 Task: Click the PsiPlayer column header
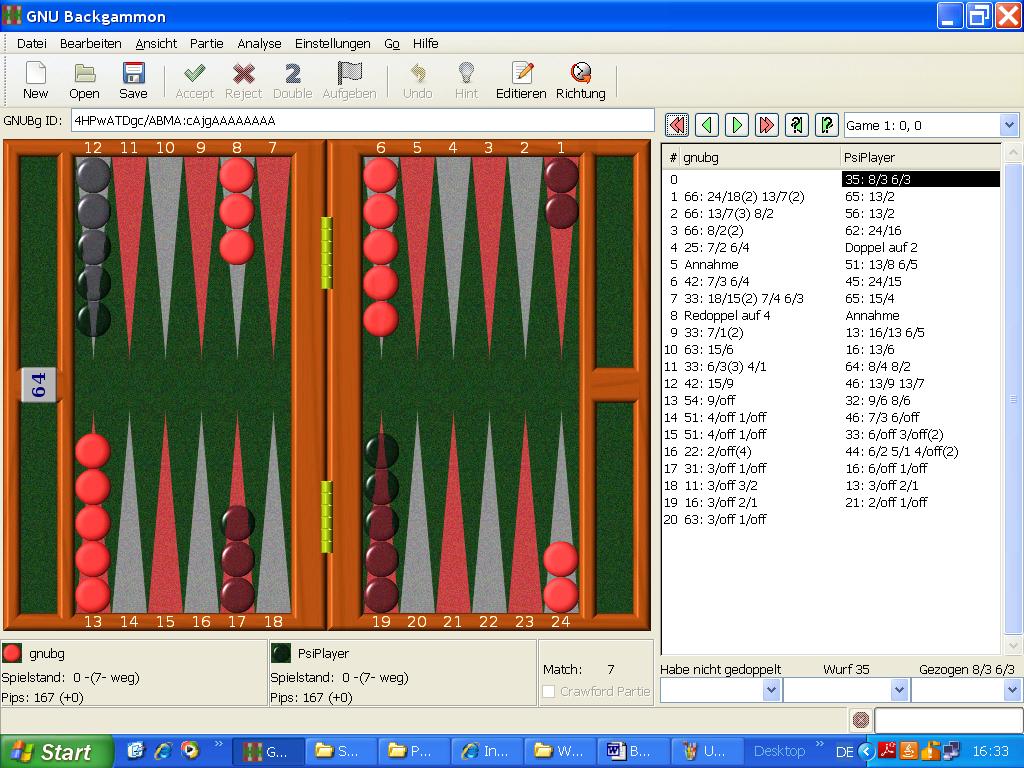921,157
